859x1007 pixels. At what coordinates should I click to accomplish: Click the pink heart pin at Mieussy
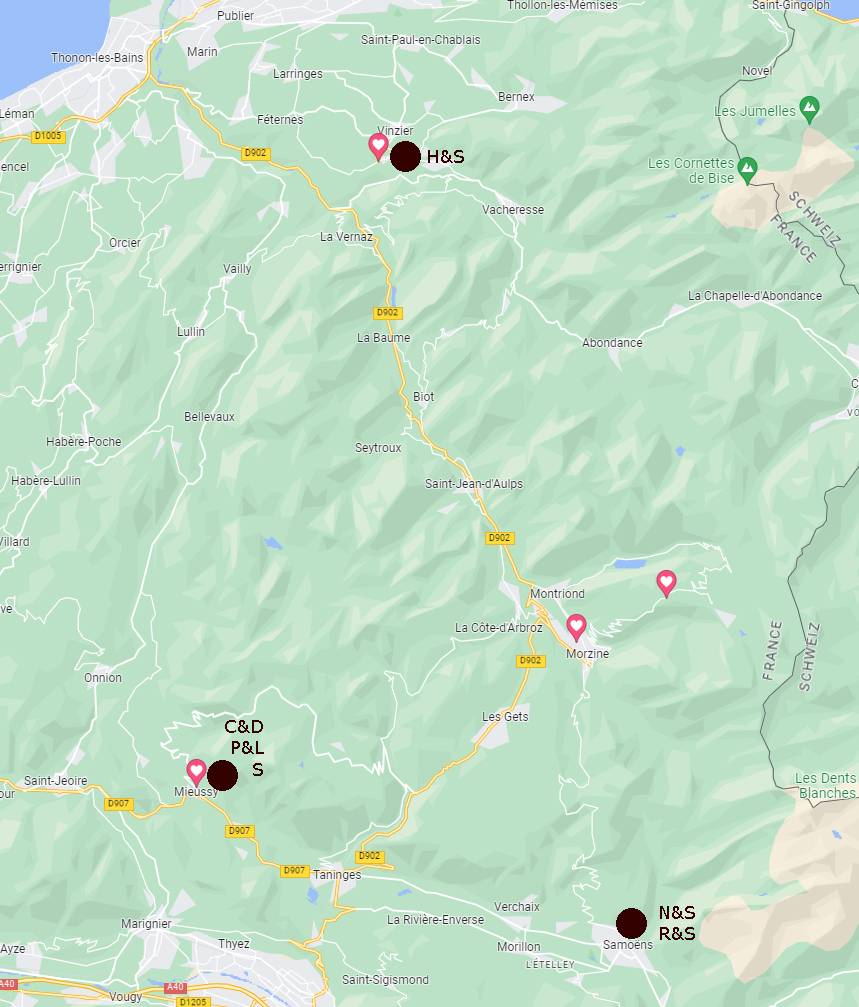(196, 772)
